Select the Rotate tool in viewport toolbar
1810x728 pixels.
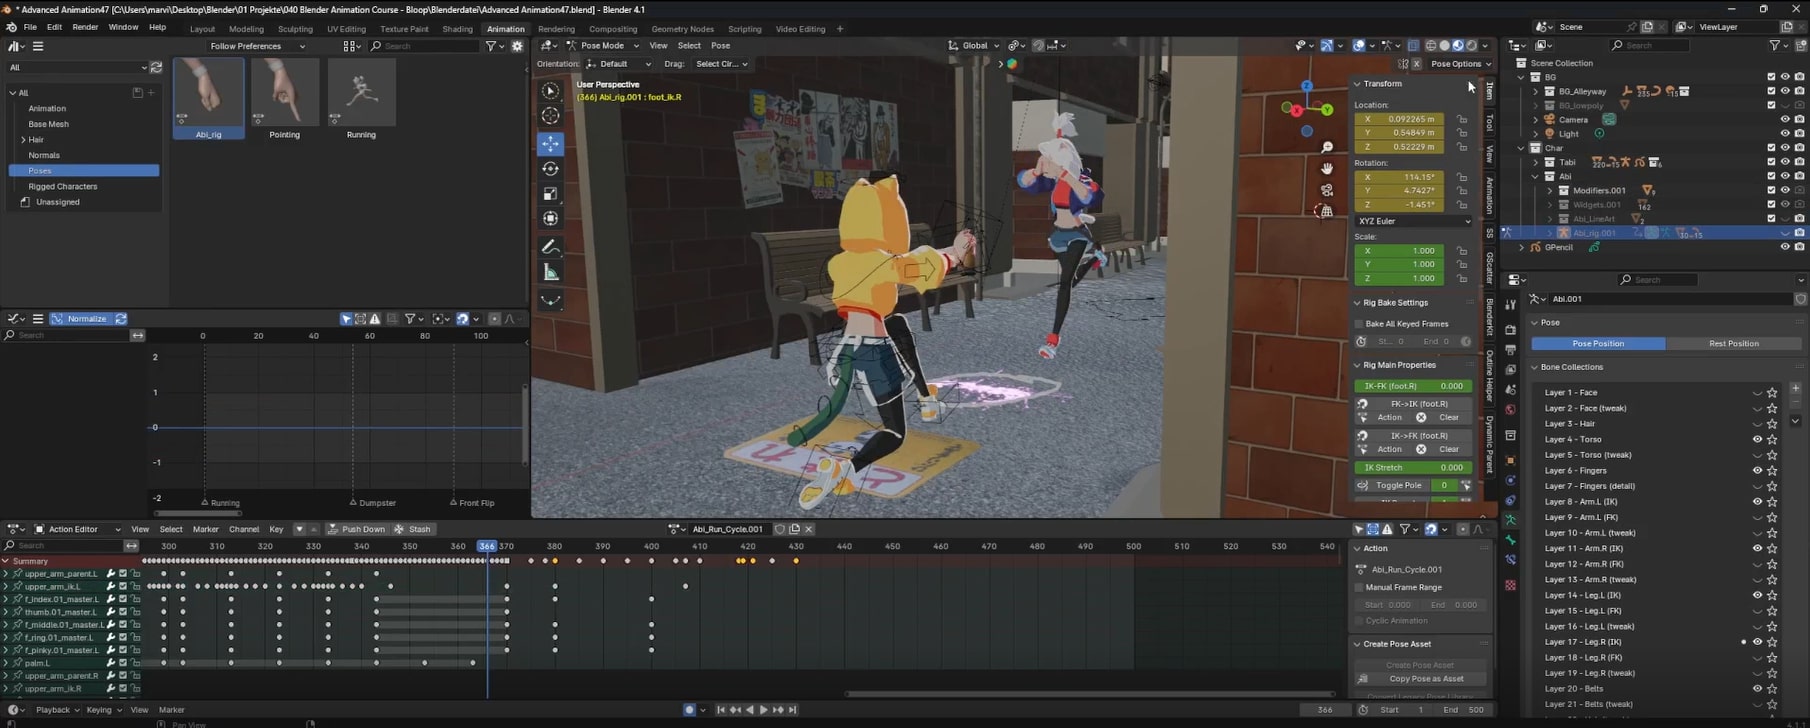(551, 168)
